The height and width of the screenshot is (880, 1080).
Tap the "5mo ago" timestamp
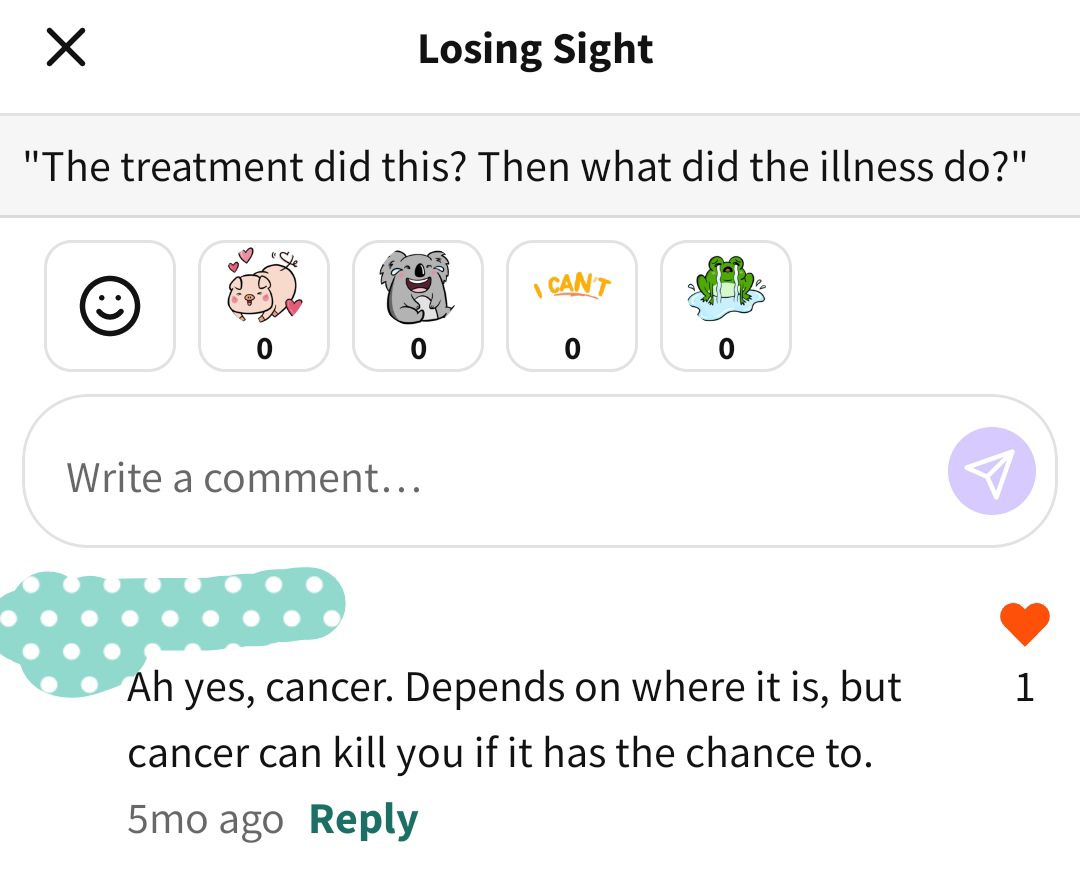(205, 819)
